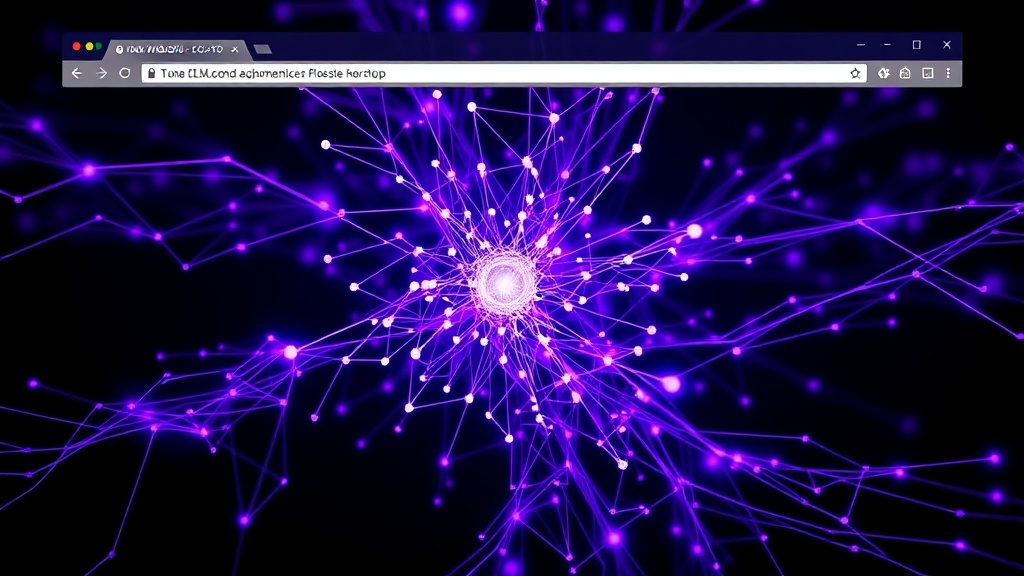This screenshot has width=1024, height=576.
Task: Click the green traffic-light button
Action: [99, 46]
